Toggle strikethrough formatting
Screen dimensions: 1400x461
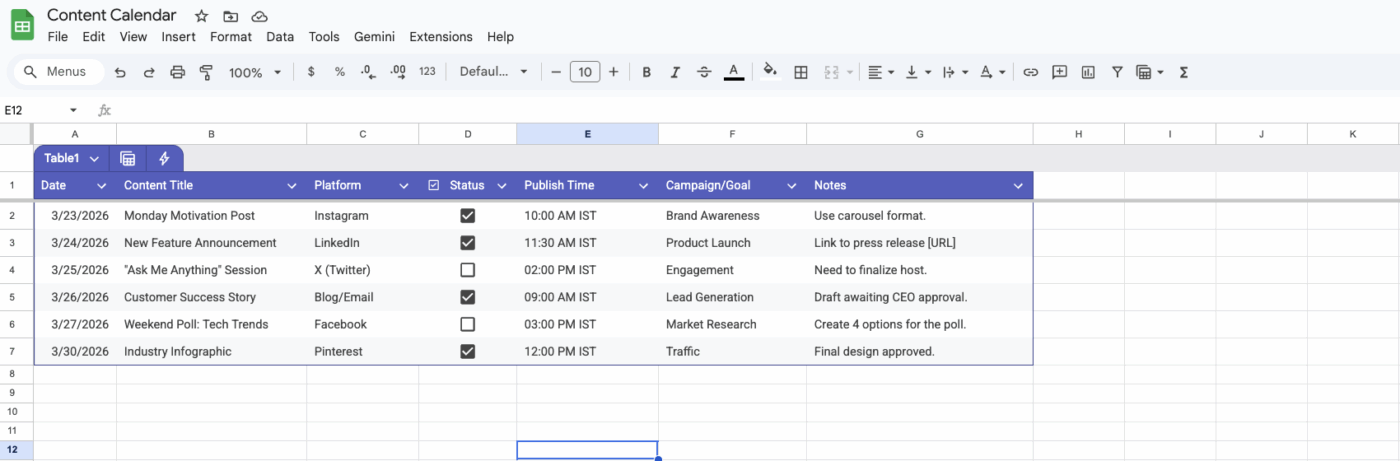[704, 72]
